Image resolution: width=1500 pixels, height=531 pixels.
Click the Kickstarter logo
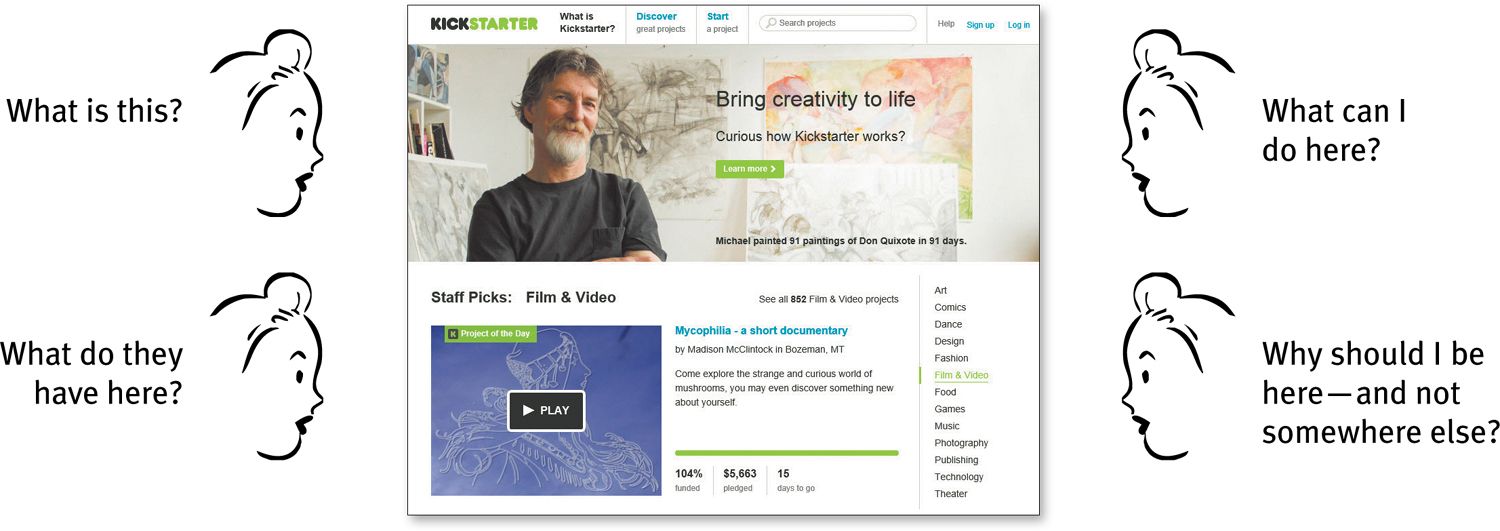(x=484, y=23)
